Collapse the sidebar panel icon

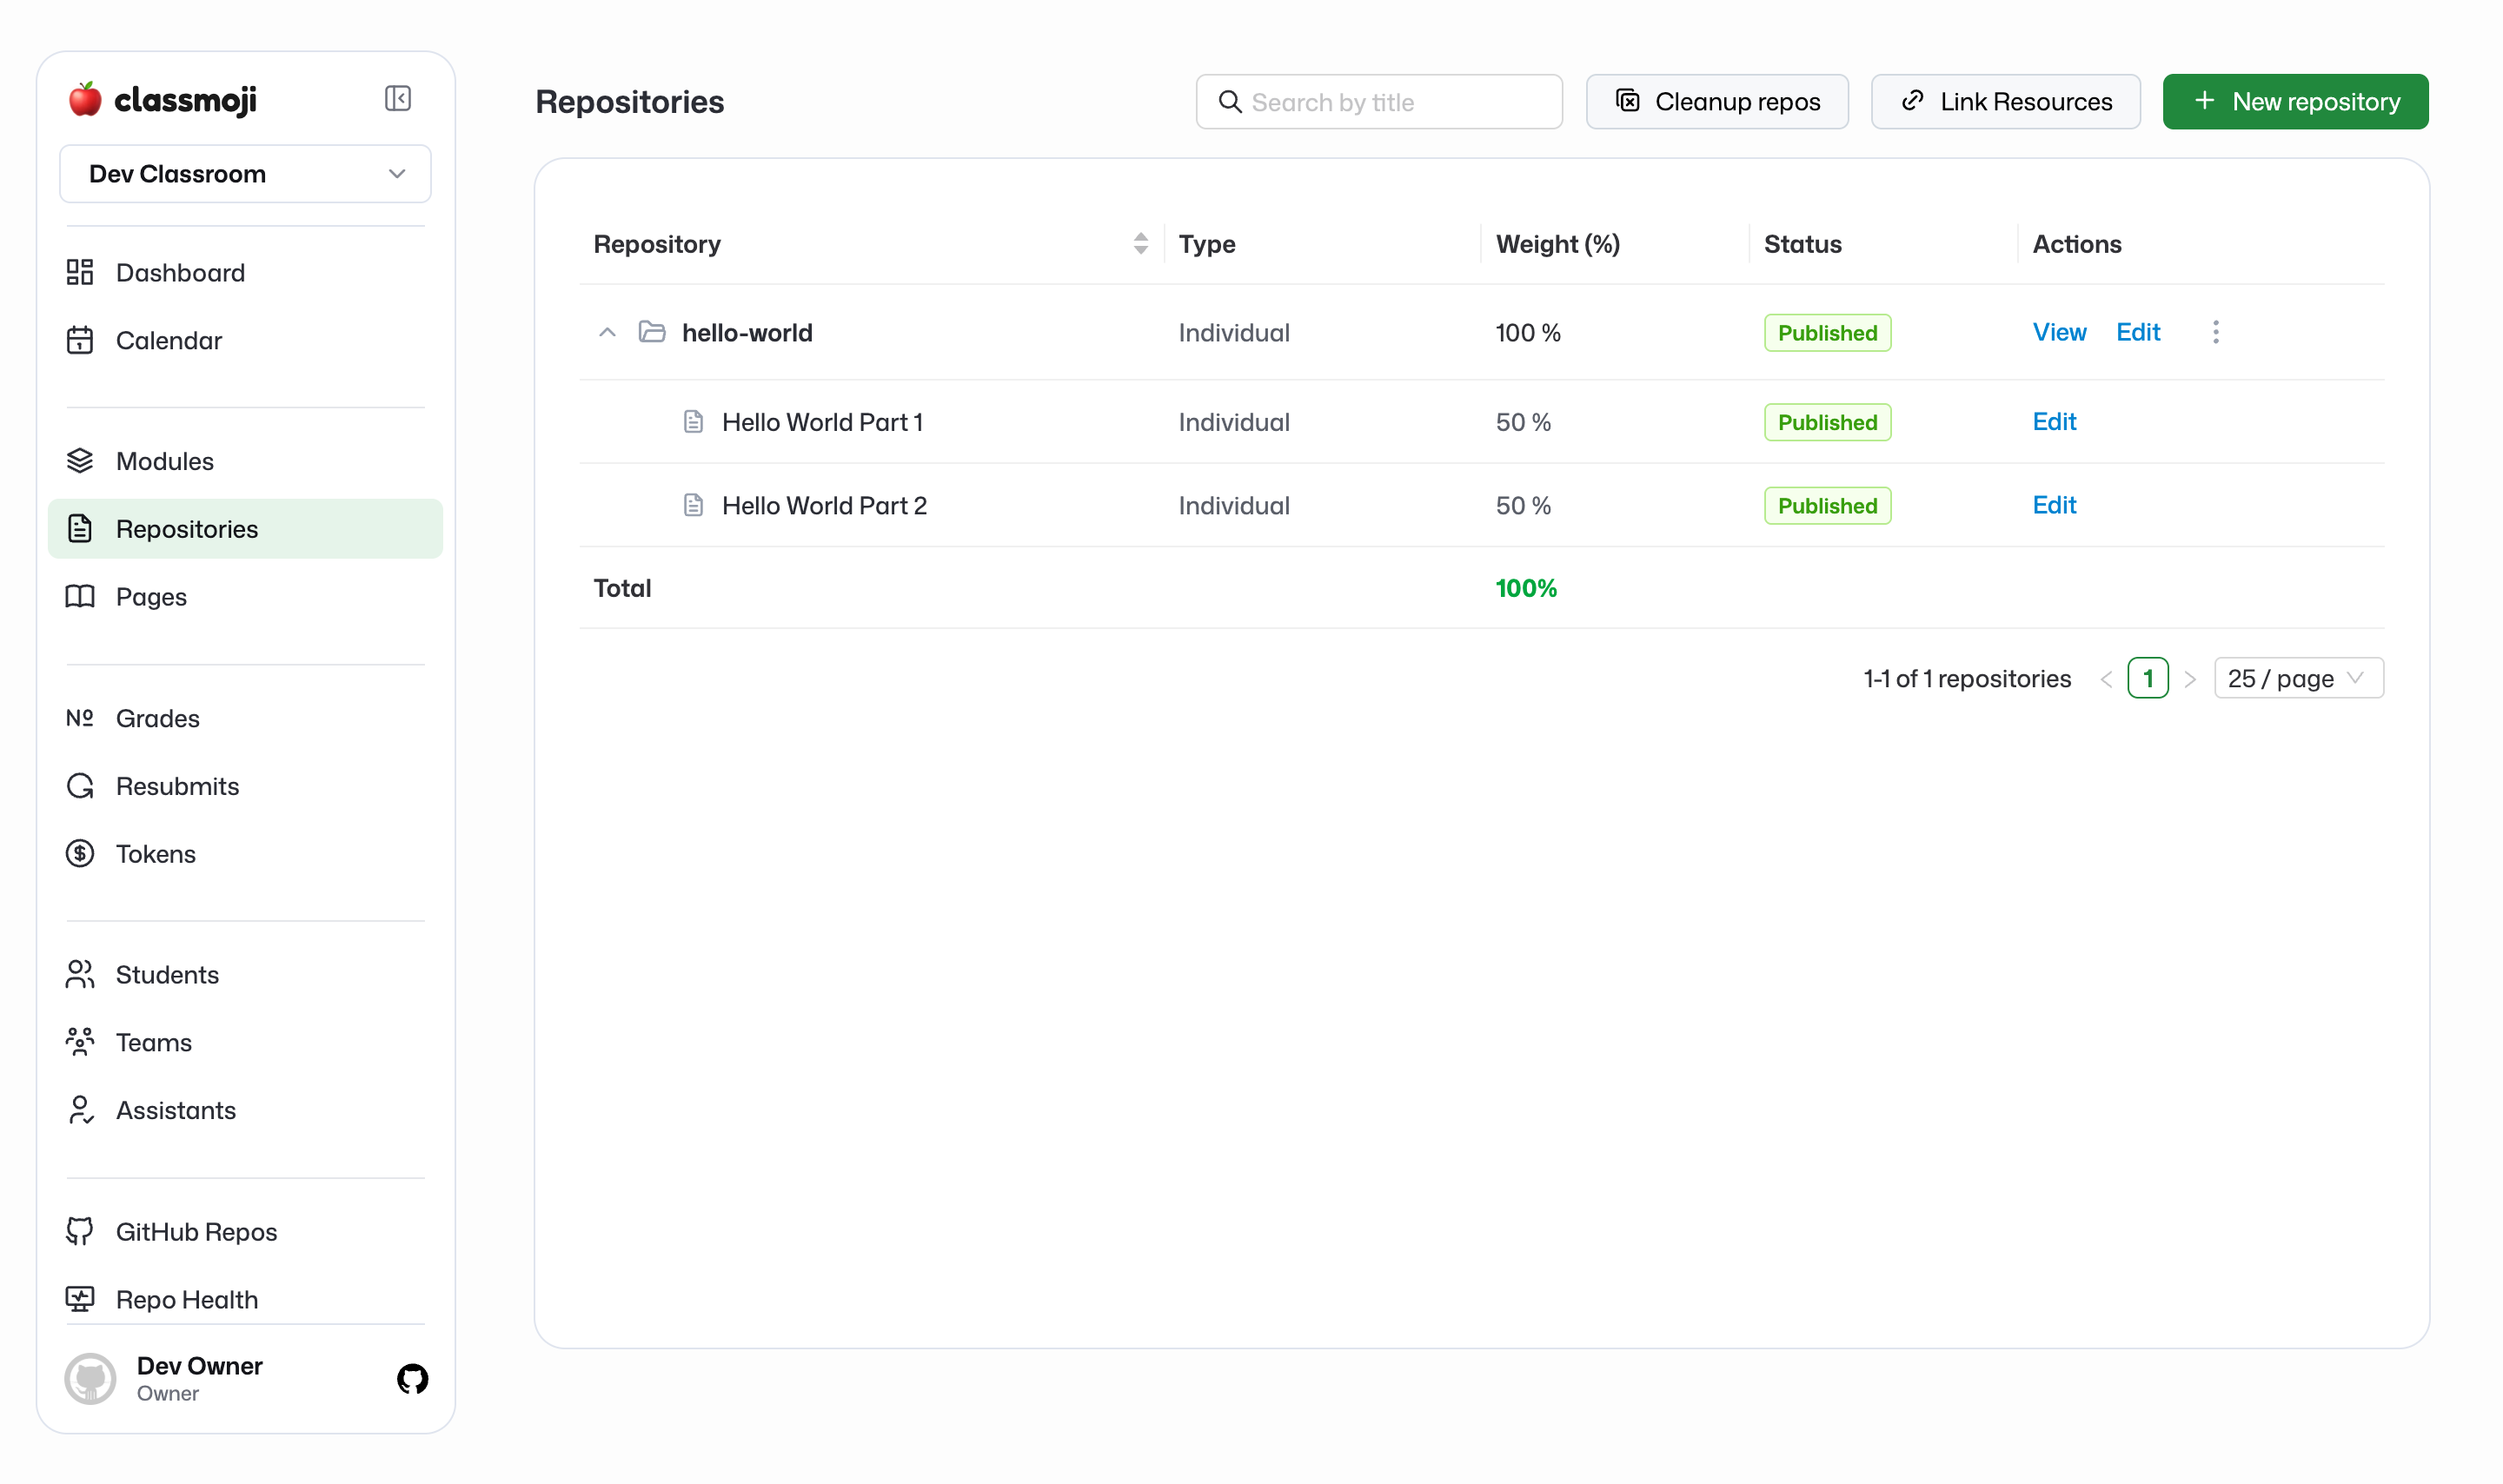[x=398, y=98]
